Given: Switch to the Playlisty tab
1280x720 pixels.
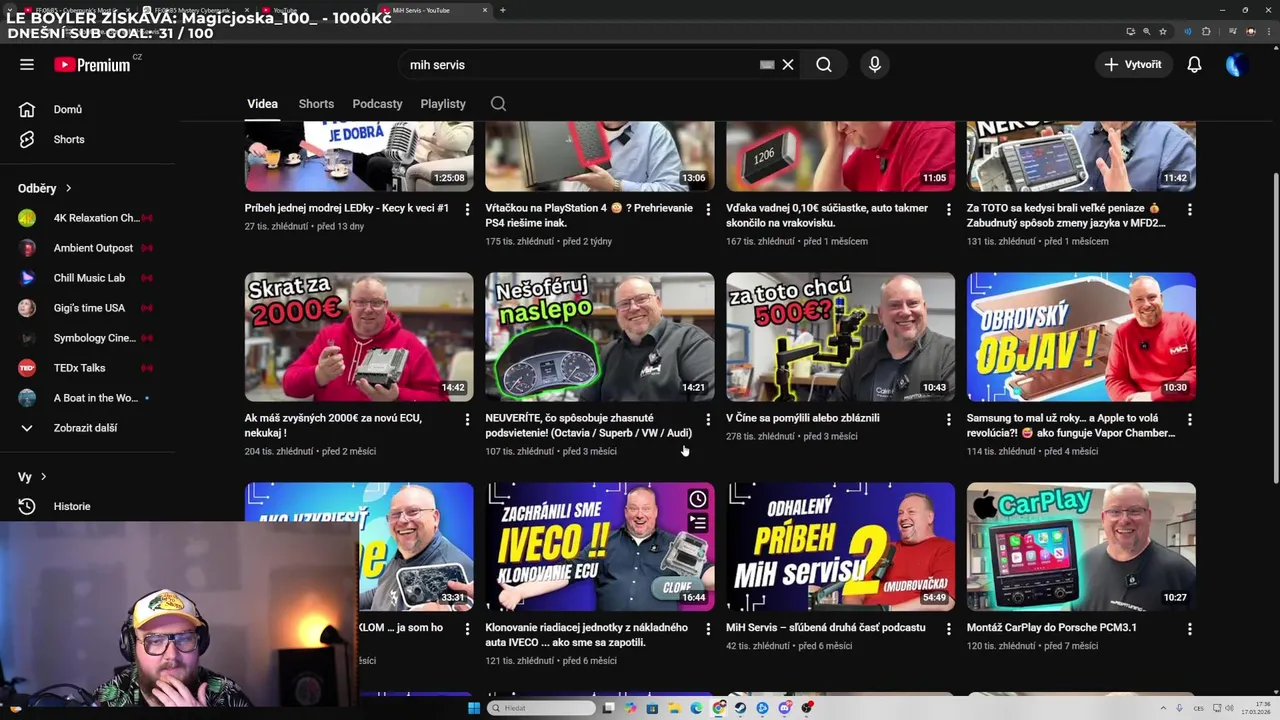Looking at the screenshot, I should pos(443,104).
